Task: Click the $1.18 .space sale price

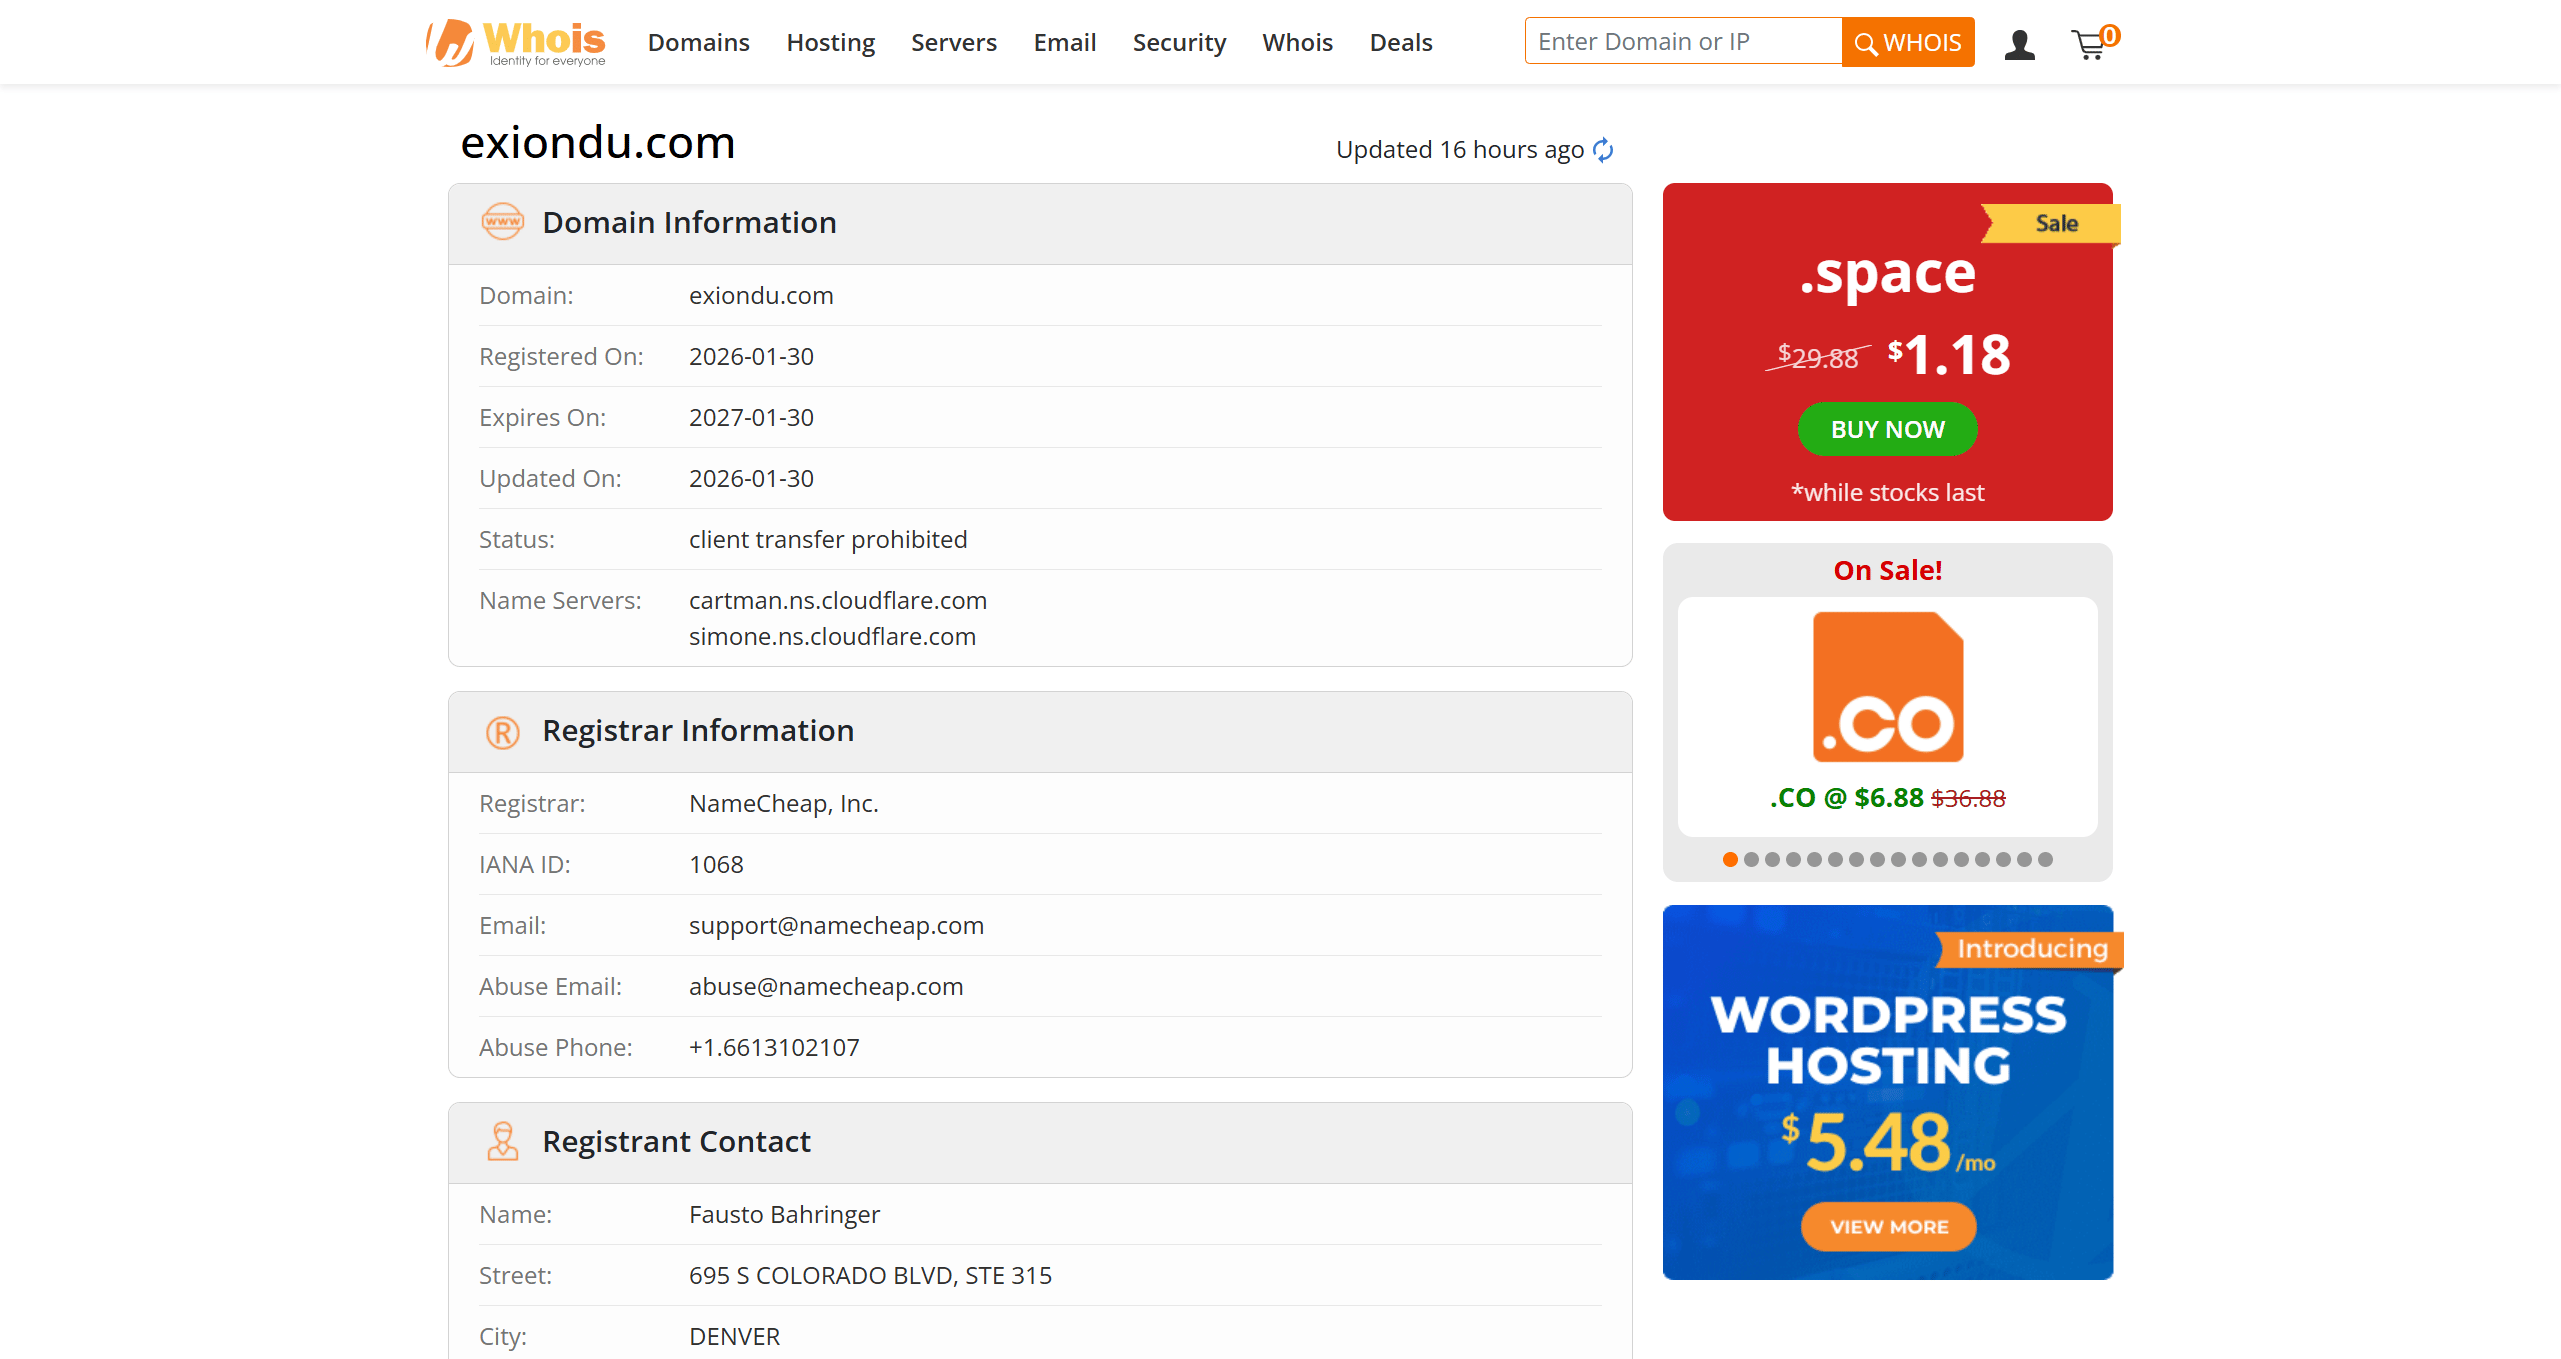Action: (1948, 355)
